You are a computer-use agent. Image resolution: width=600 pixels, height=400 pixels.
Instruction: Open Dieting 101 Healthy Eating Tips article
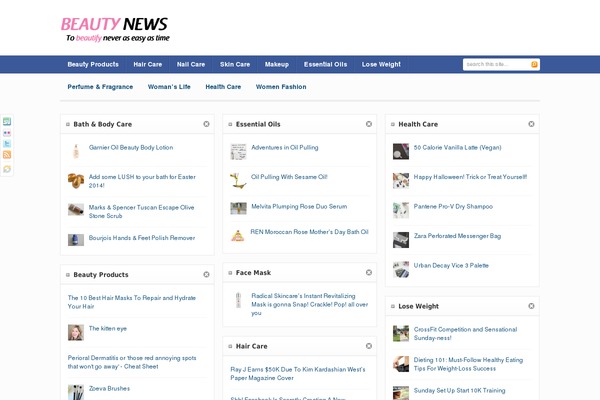(x=468, y=364)
